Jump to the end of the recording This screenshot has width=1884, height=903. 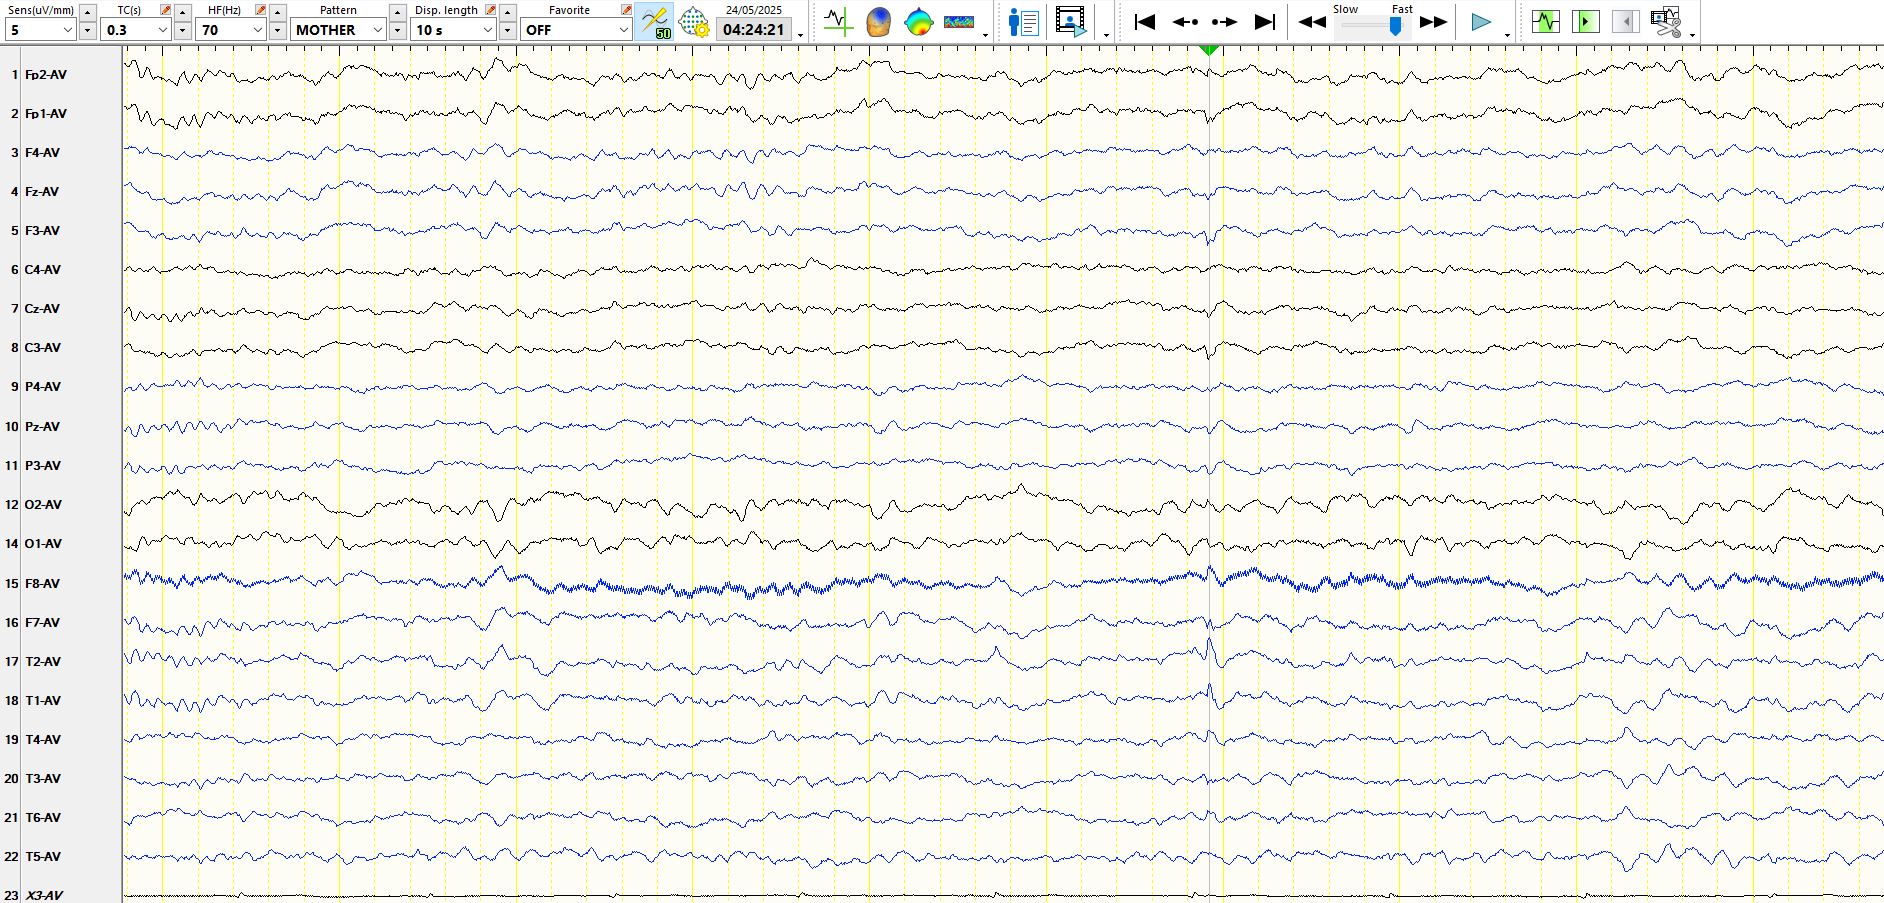pyautogui.click(x=1265, y=21)
